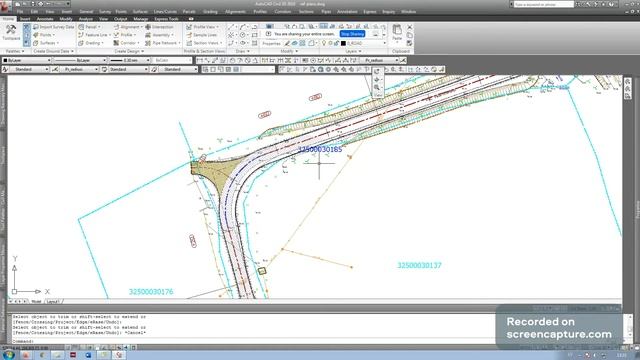Image resolution: width=640 pixels, height=360 pixels.
Task: Open the Window menu
Action: click(408, 12)
